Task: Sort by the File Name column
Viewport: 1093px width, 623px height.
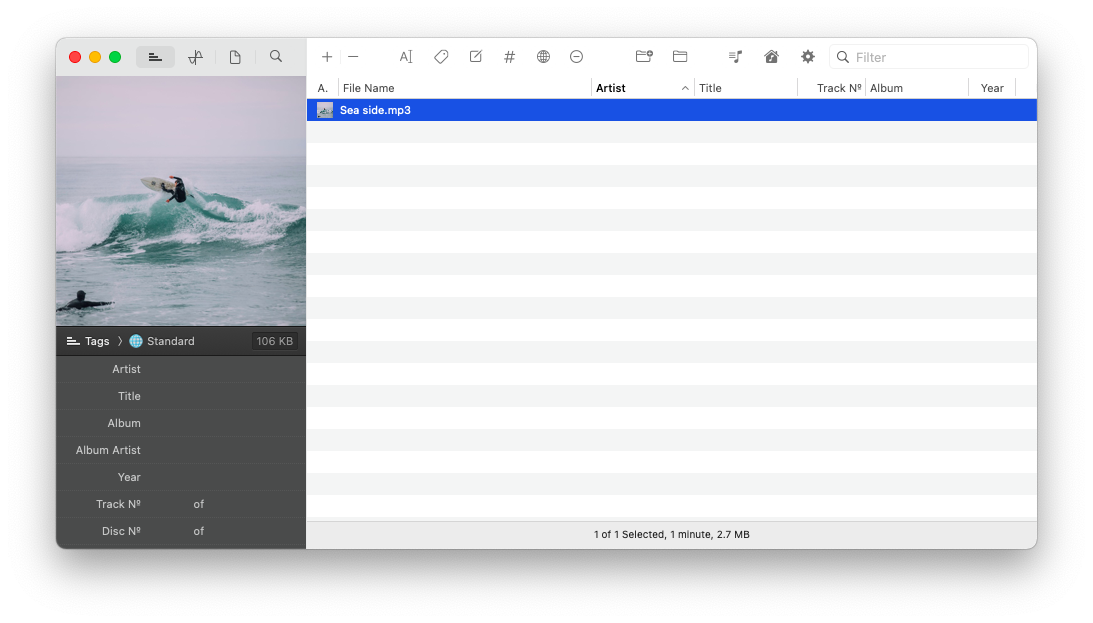Action: 465,88
